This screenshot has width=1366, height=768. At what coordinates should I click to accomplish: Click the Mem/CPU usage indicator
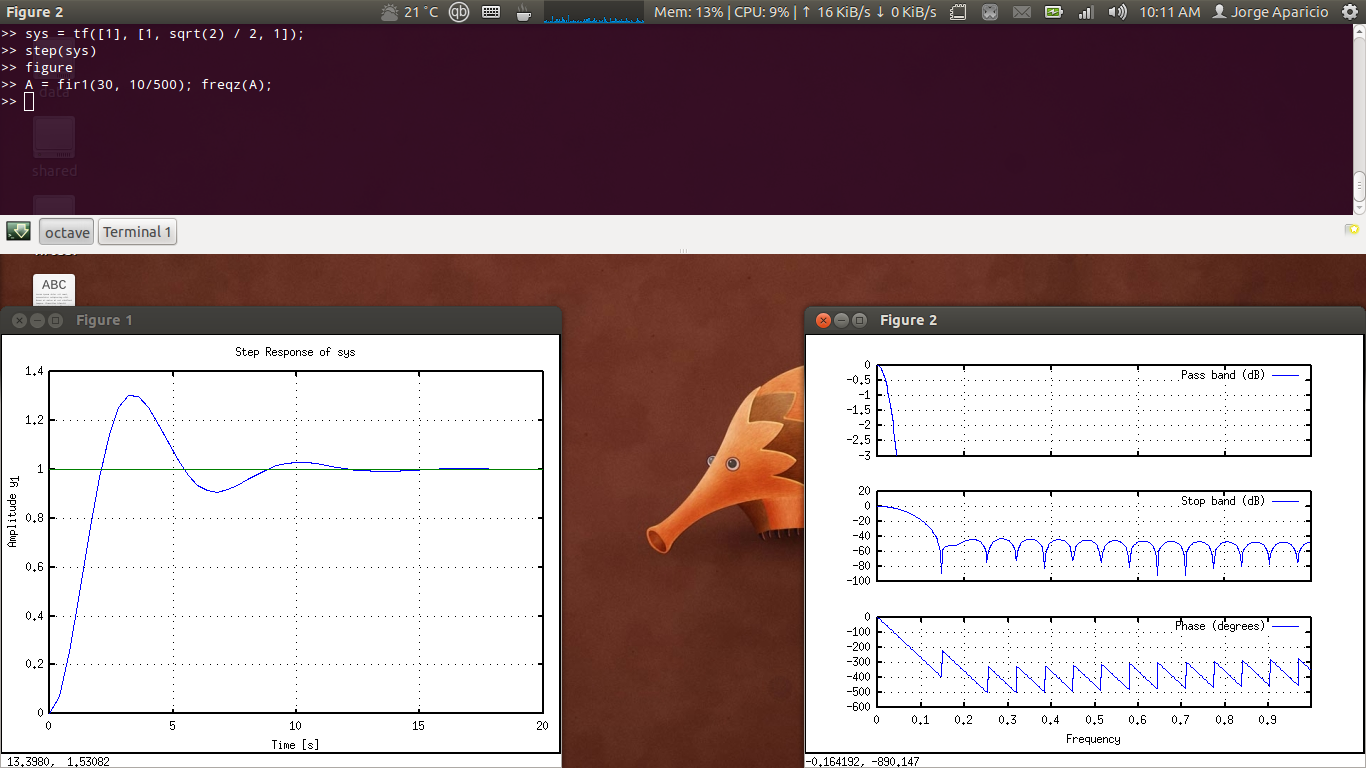coord(723,12)
